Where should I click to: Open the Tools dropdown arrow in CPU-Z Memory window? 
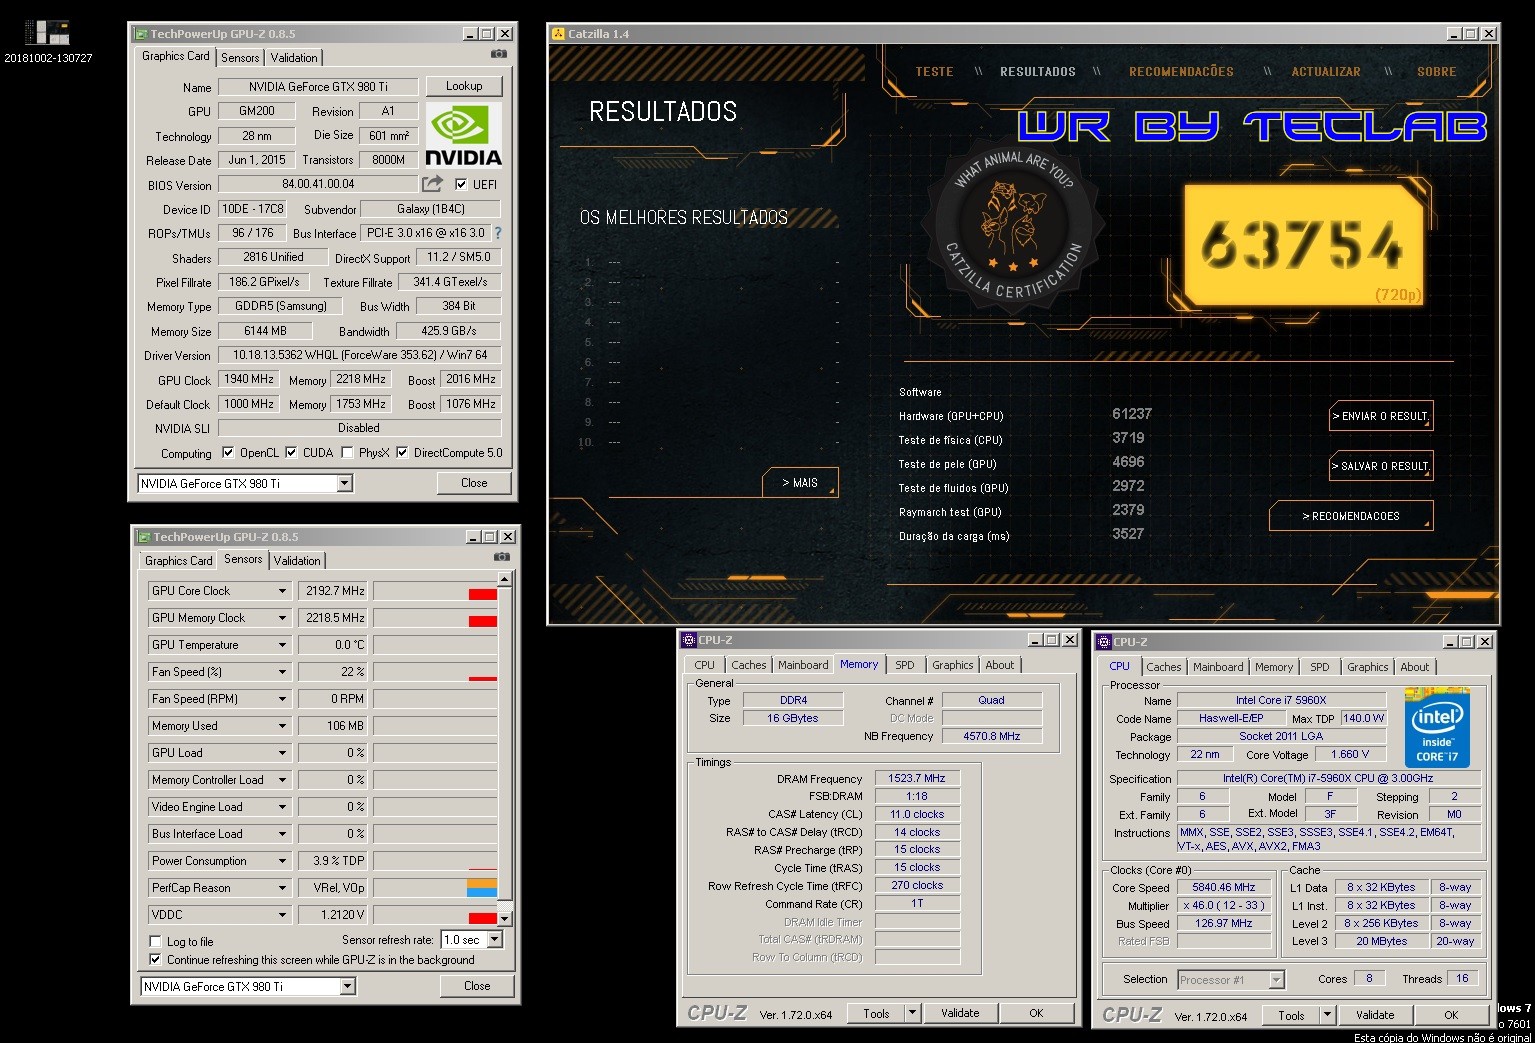click(912, 1013)
